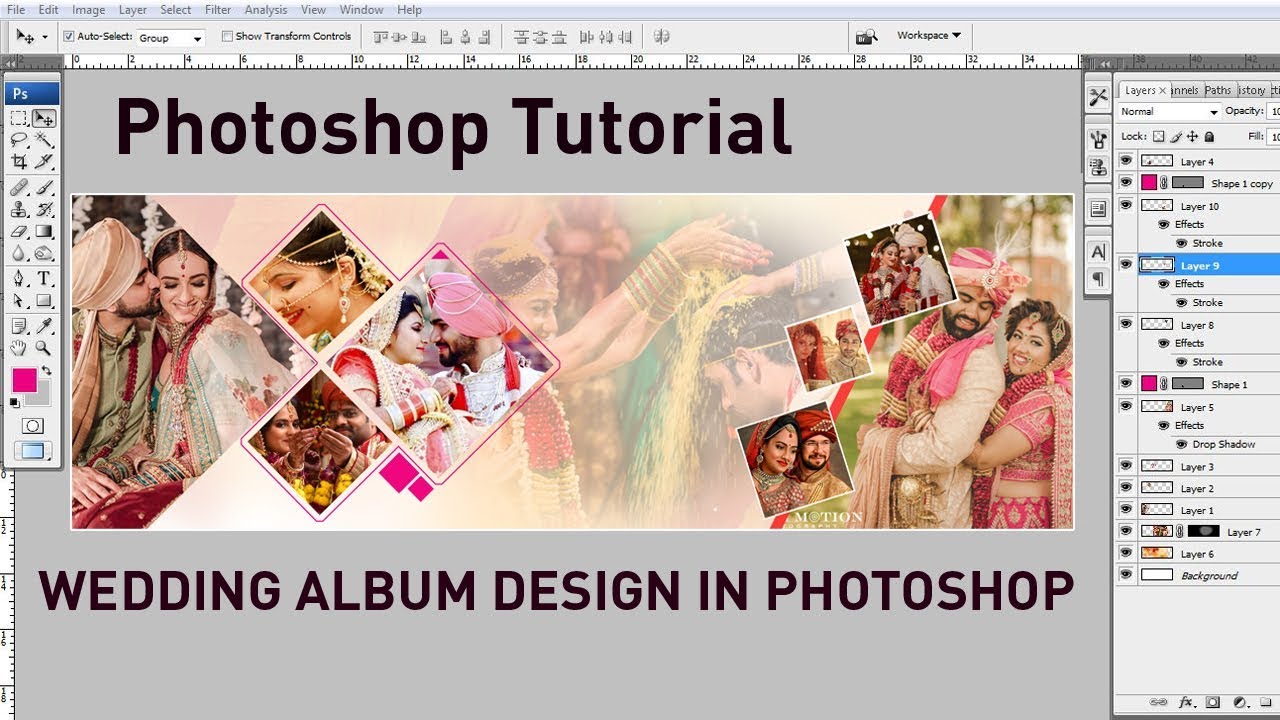Select the Path Selection tool
The height and width of the screenshot is (720, 1280).
point(19,300)
